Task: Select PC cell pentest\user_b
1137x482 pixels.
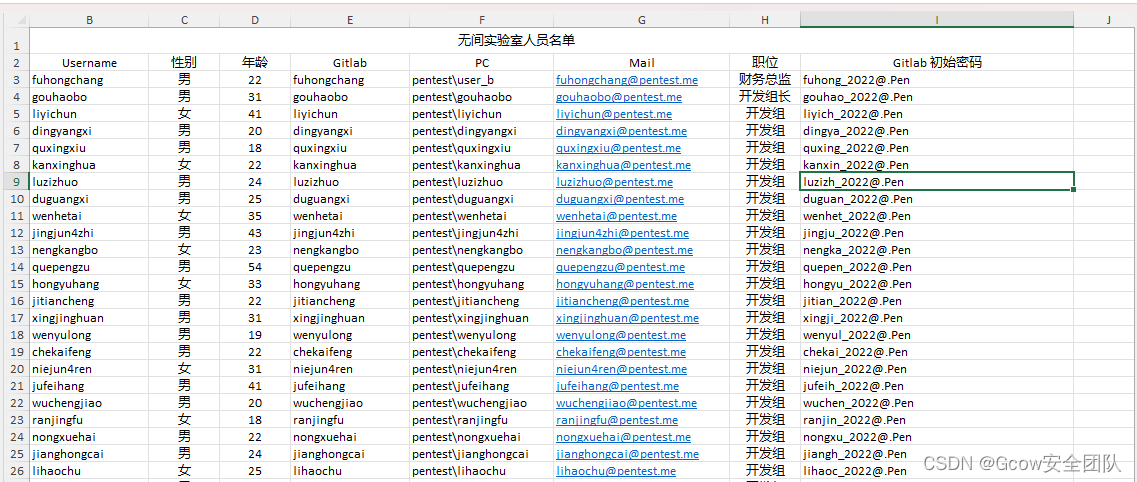Action: pyautogui.click(x=481, y=80)
